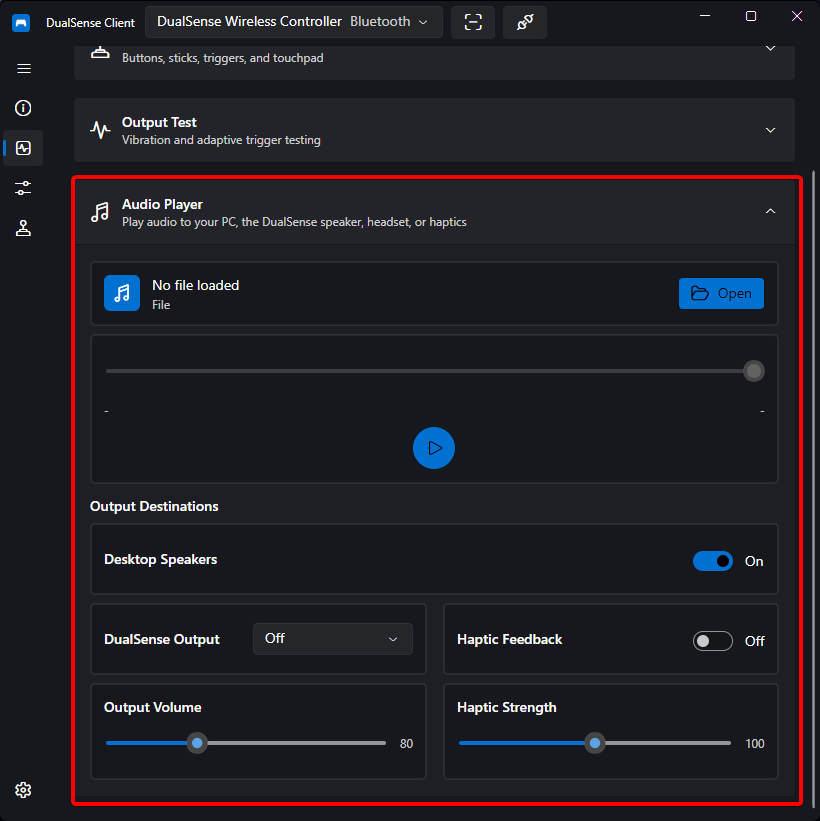Select the diagnostics waveform sidebar icon
Screen dimensions: 820x821
point(23,148)
